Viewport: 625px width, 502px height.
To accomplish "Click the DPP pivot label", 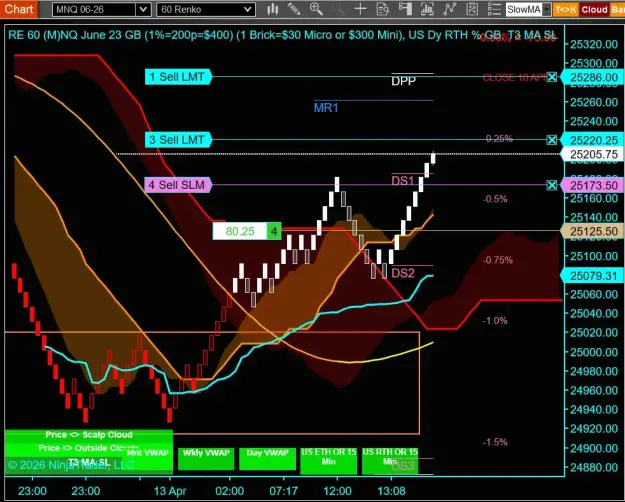I will (403, 81).
